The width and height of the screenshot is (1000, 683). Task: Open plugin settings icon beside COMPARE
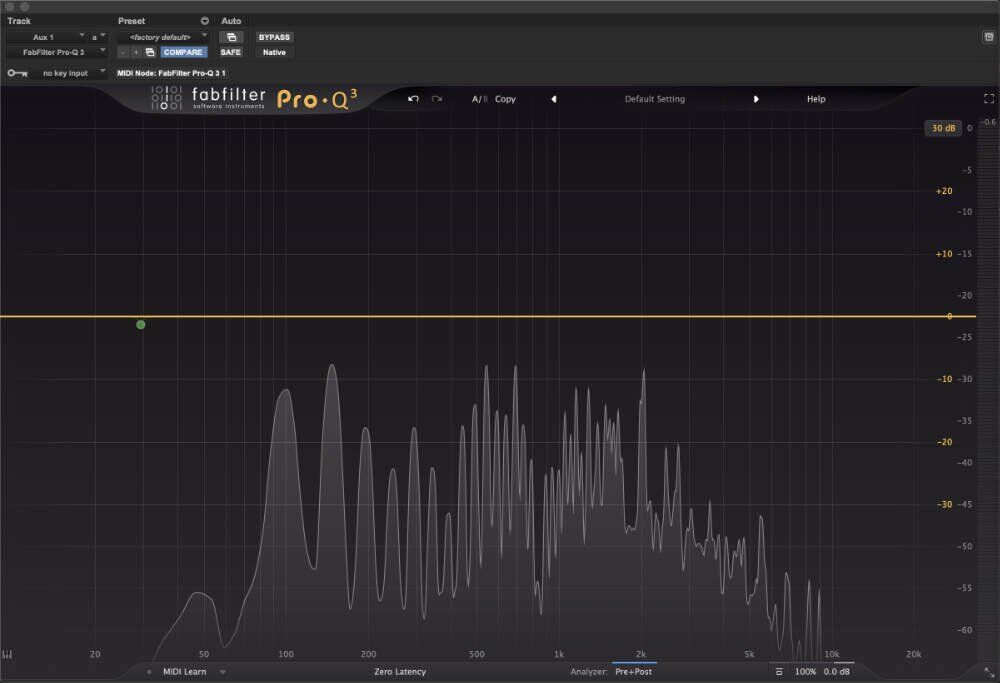[x=150, y=52]
